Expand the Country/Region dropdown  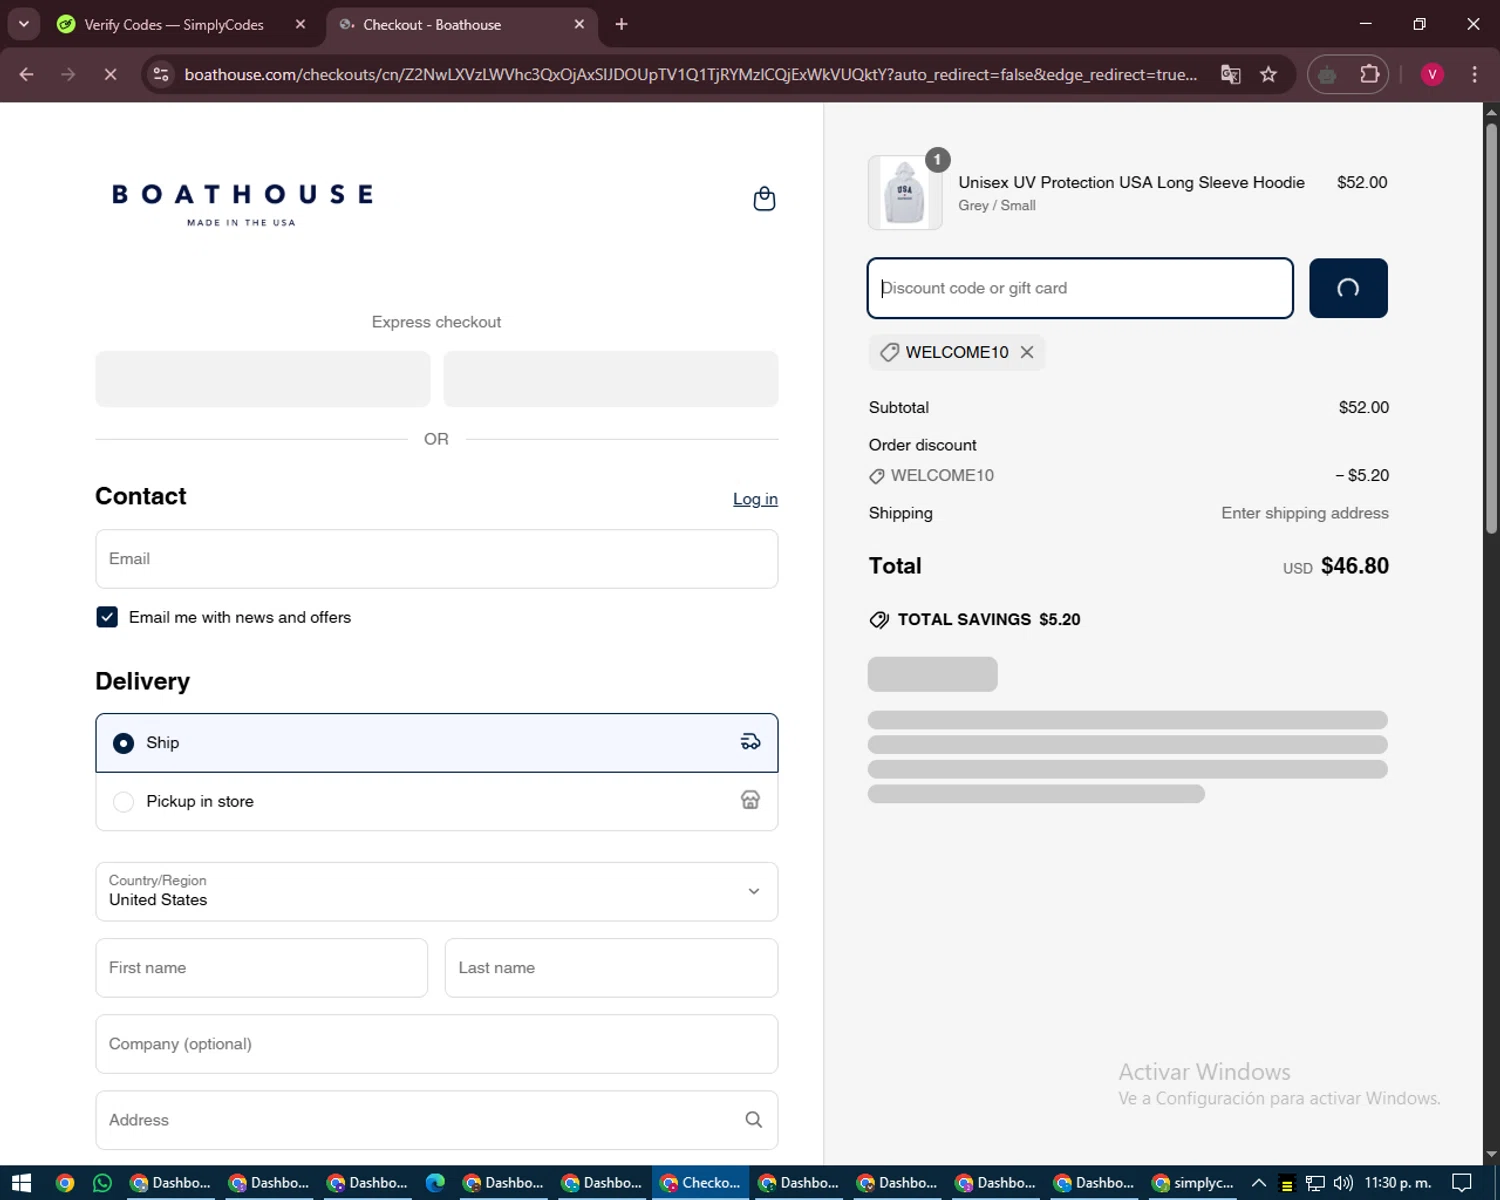pyautogui.click(x=436, y=891)
